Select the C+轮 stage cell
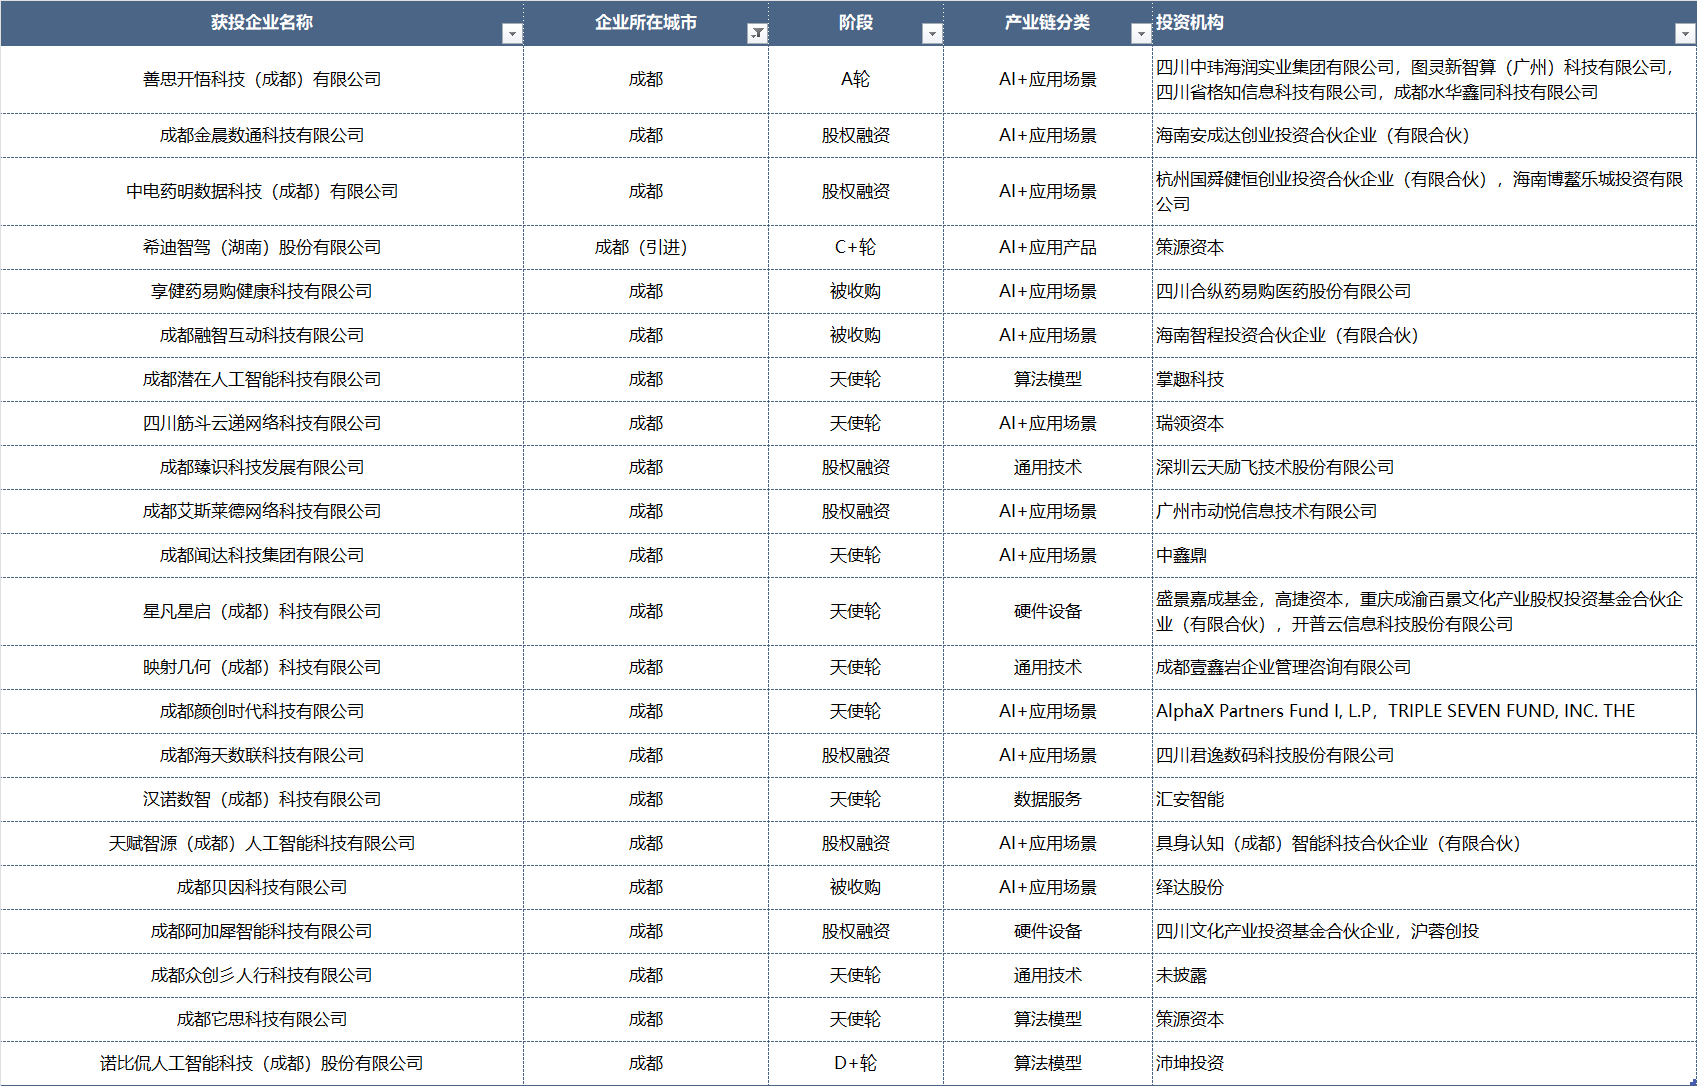The width and height of the screenshot is (1697, 1086). coord(855,247)
